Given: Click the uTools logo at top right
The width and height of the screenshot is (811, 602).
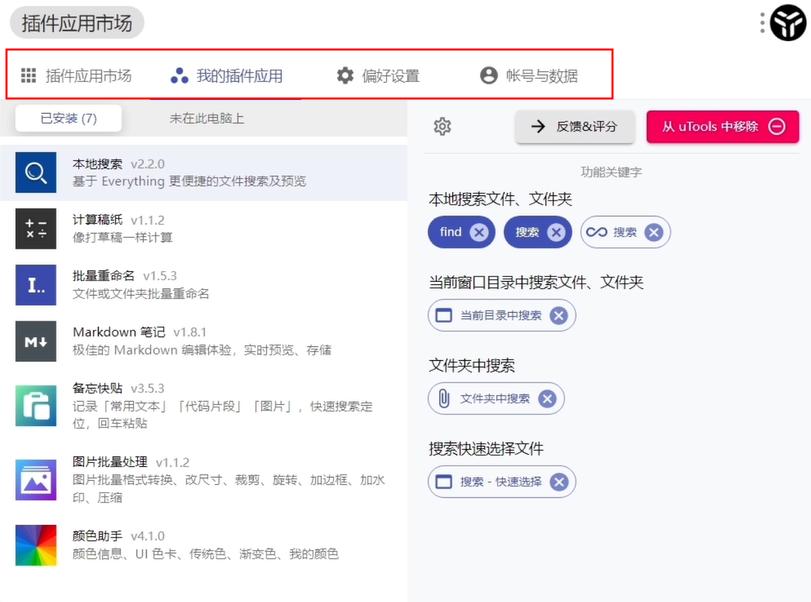Looking at the screenshot, I should (786, 24).
